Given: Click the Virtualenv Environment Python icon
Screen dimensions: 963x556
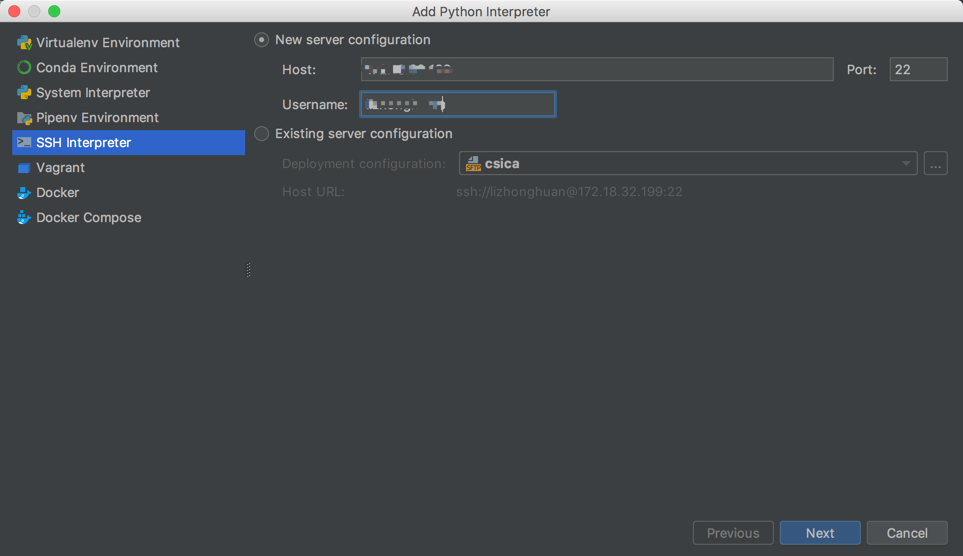Looking at the screenshot, I should coord(24,43).
